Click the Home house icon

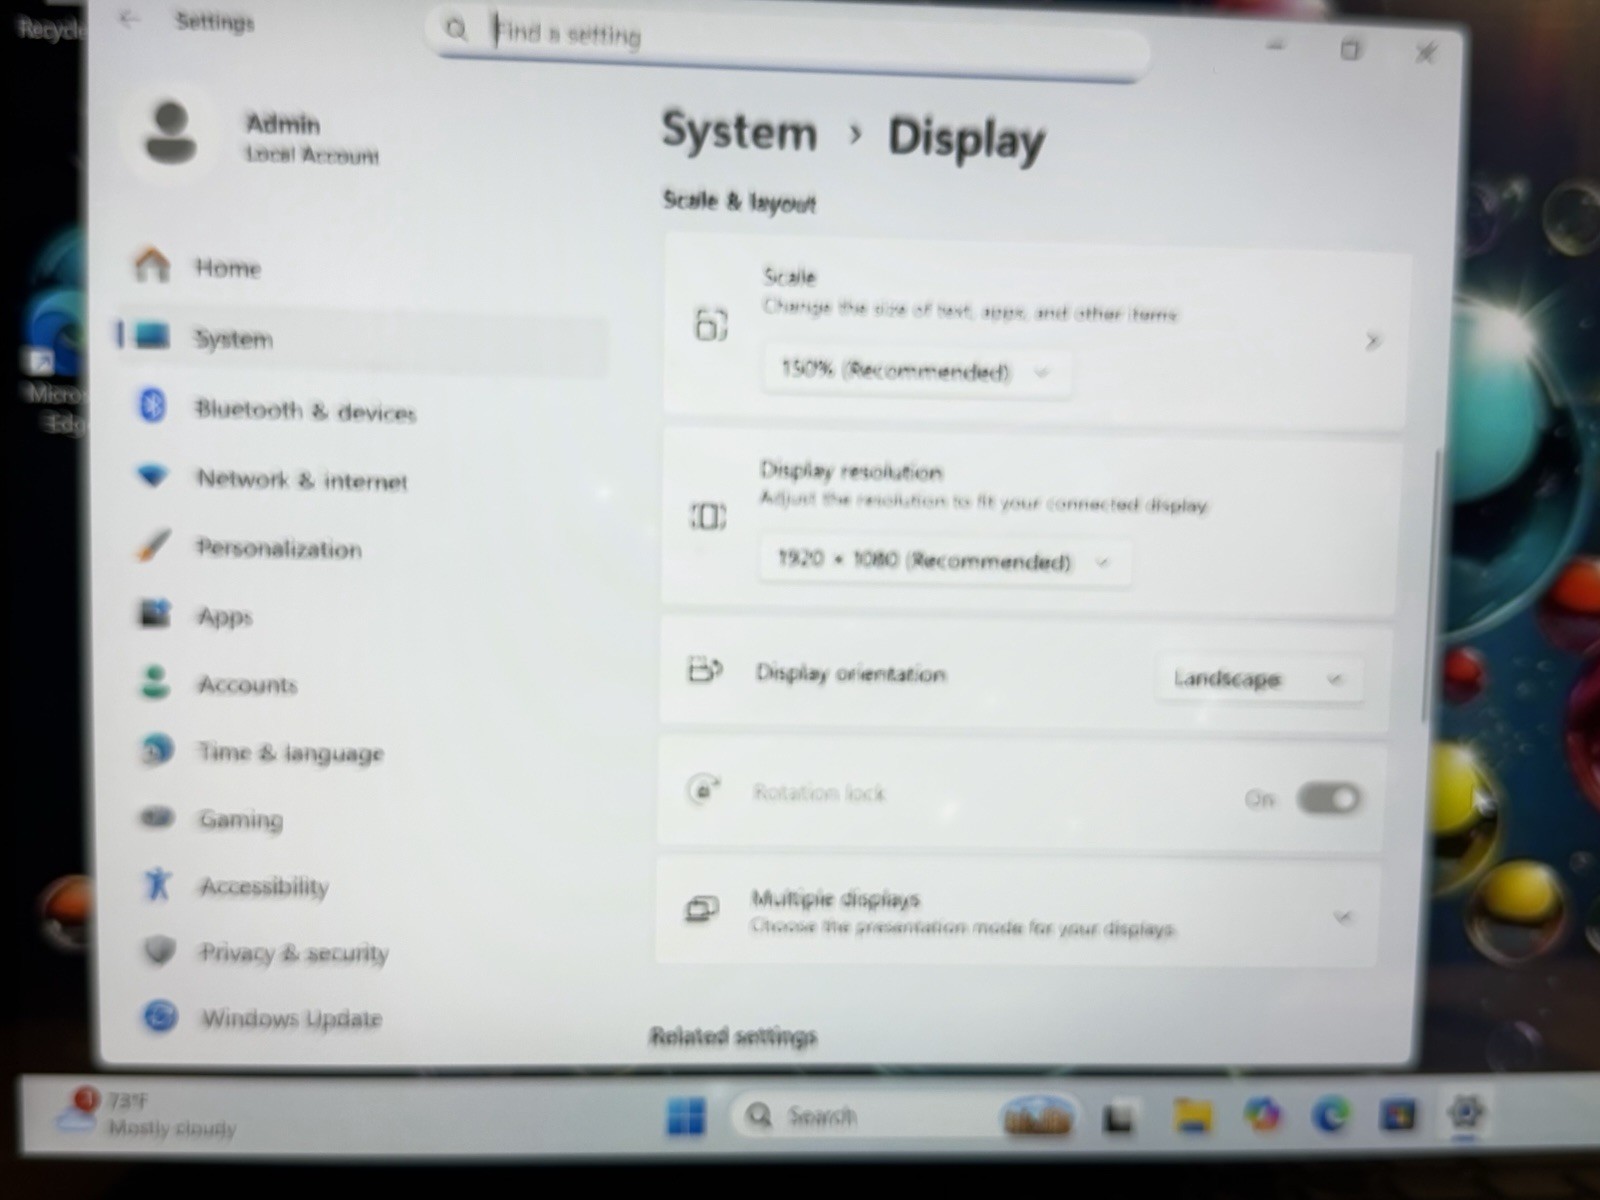[152, 265]
